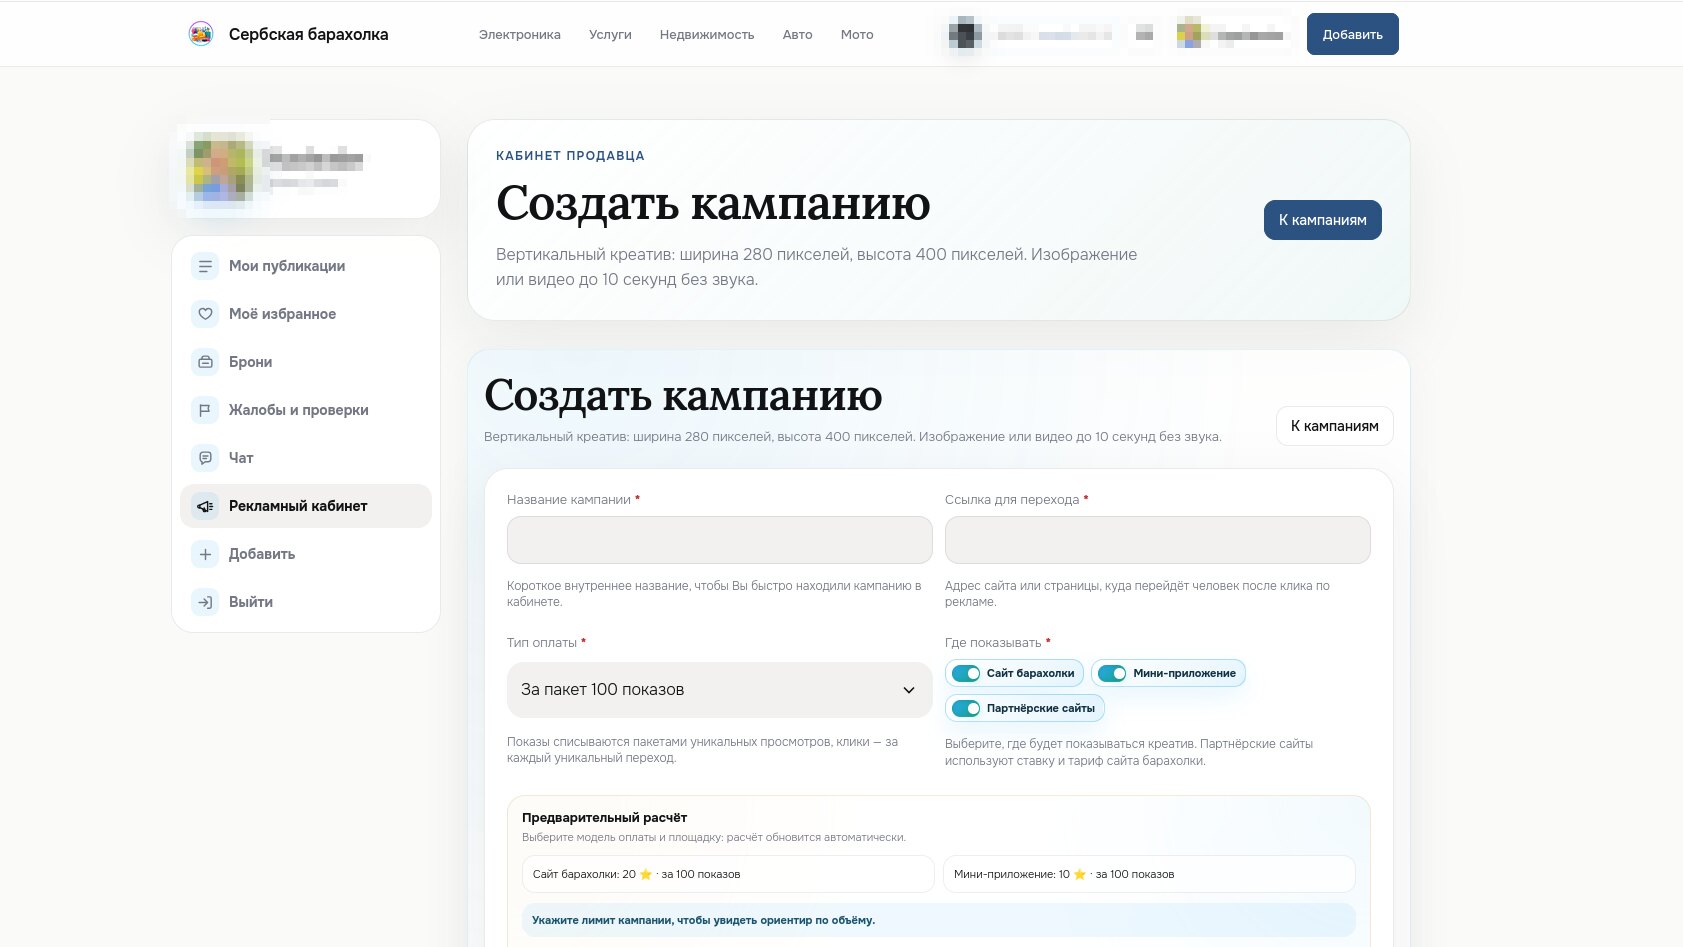This screenshot has height=947, width=1683.
Task: Click the flag icon for Жалобы и проверки
Action: click(205, 410)
